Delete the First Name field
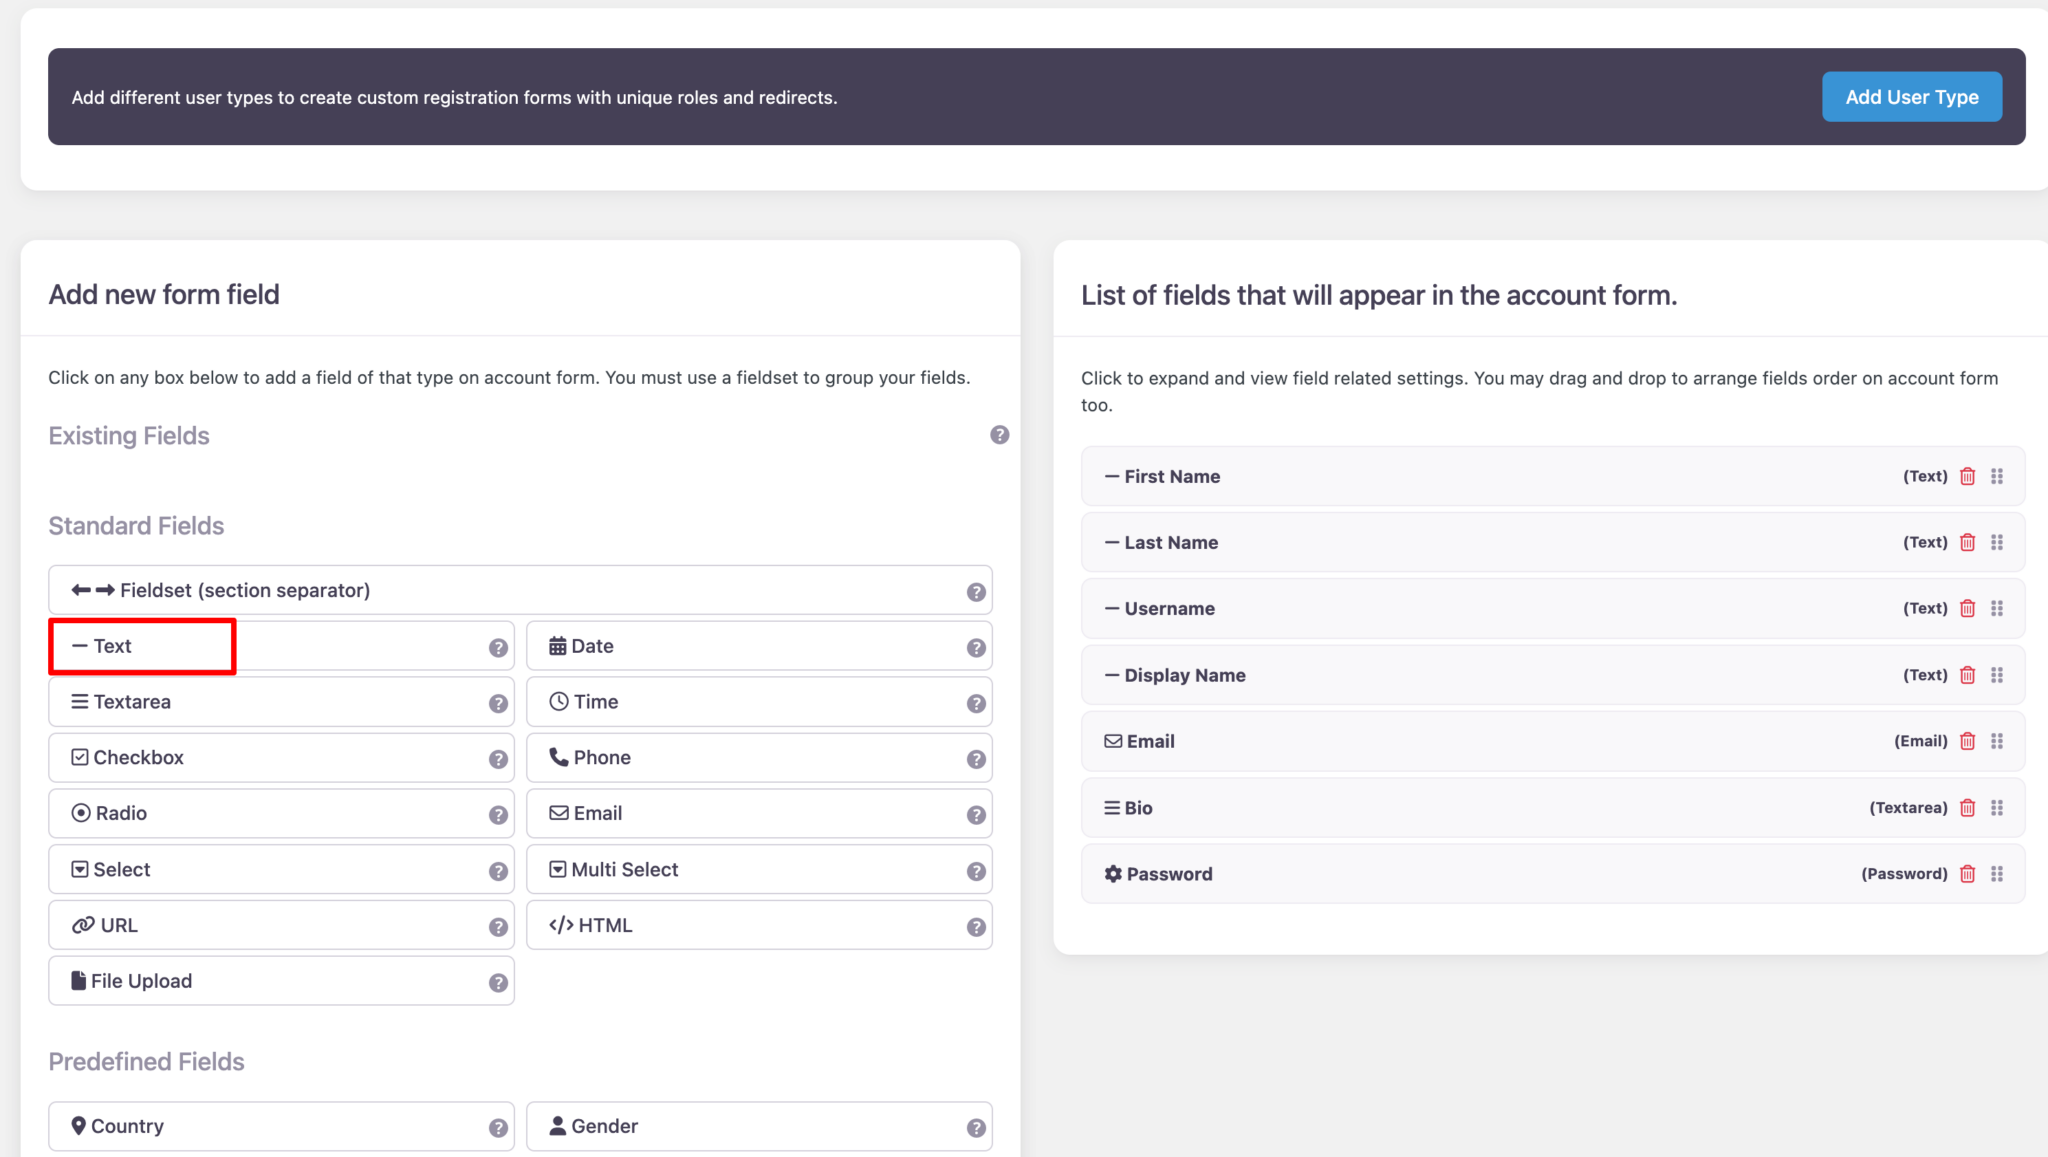Image resolution: width=2048 pixels, height=1157 pixels. point(1967,476)
